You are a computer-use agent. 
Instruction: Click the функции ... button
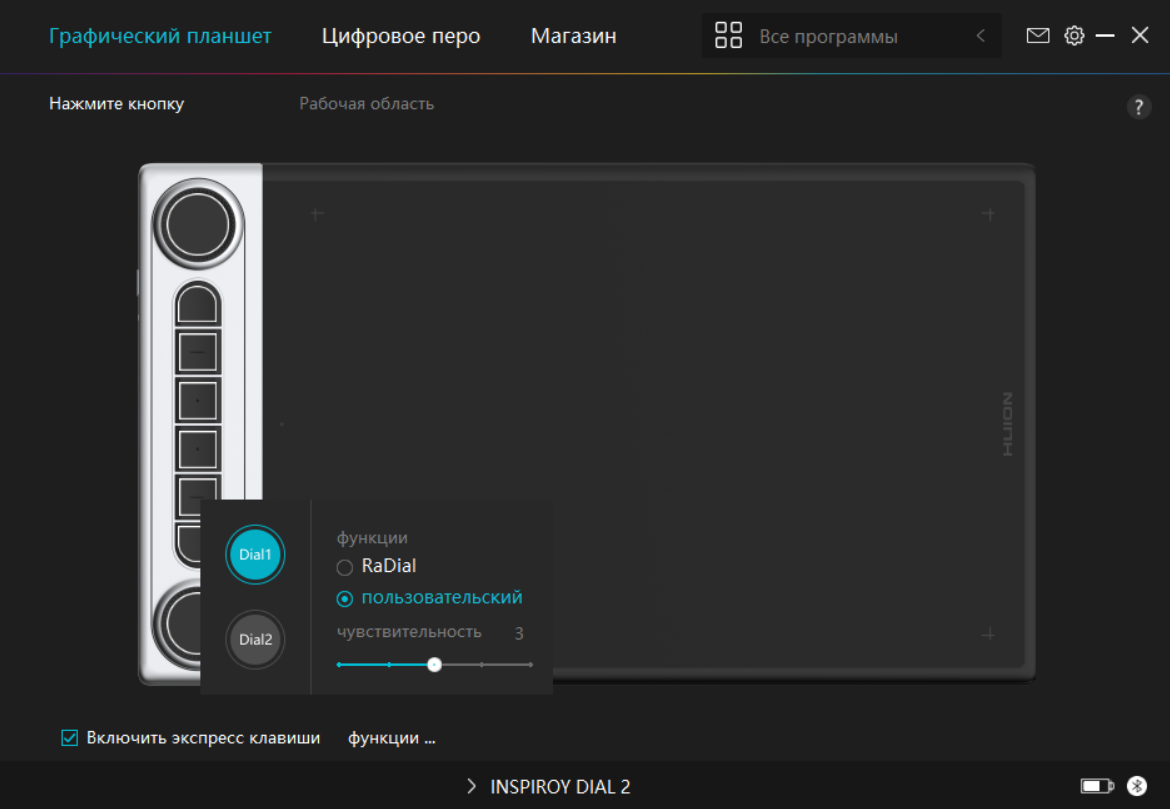pos(391,738)
